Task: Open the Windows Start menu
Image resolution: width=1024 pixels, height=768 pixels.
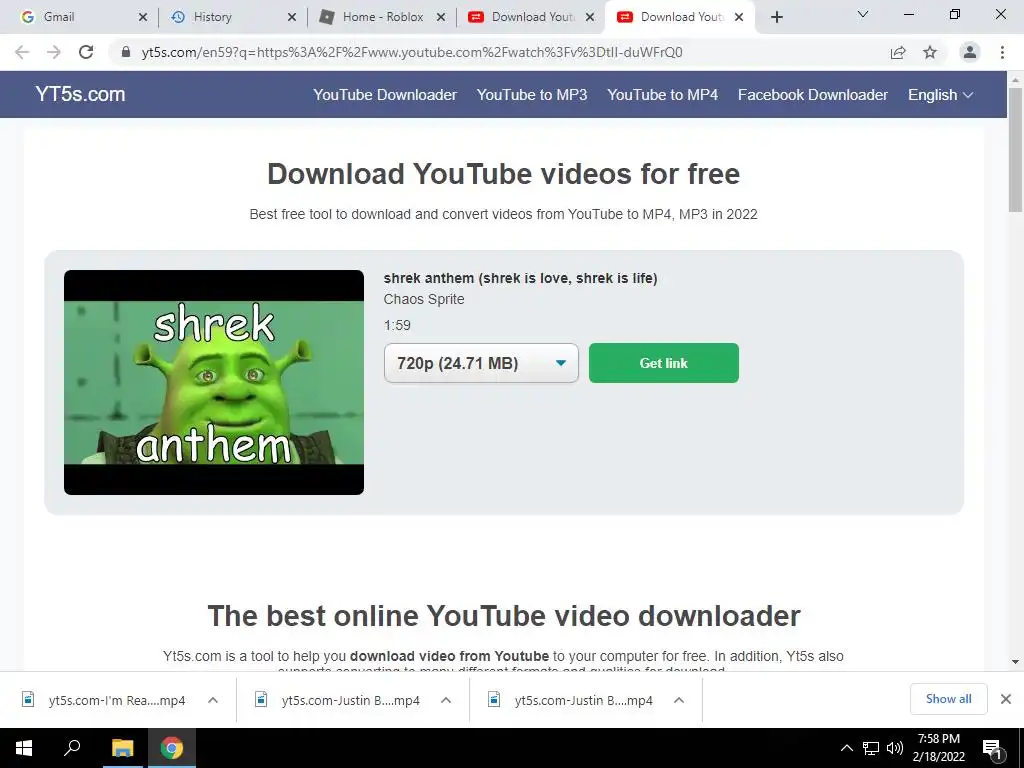Action: point(24,748)
